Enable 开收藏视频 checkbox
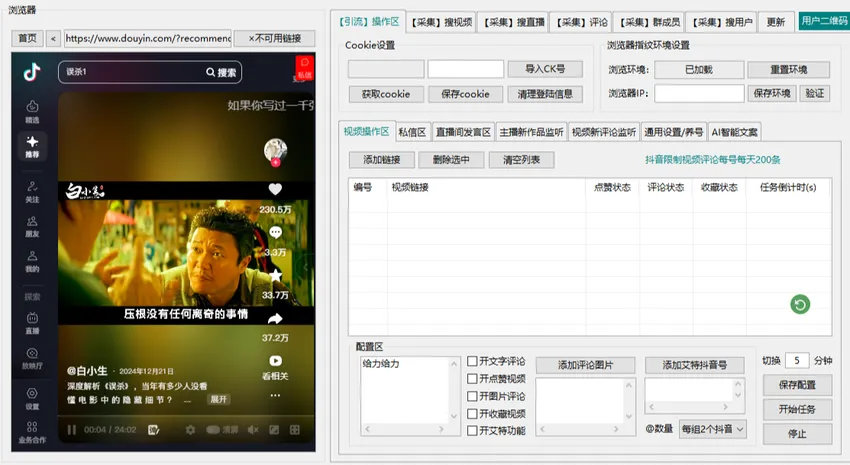This screenshot has height=465, width=850. 472,414
